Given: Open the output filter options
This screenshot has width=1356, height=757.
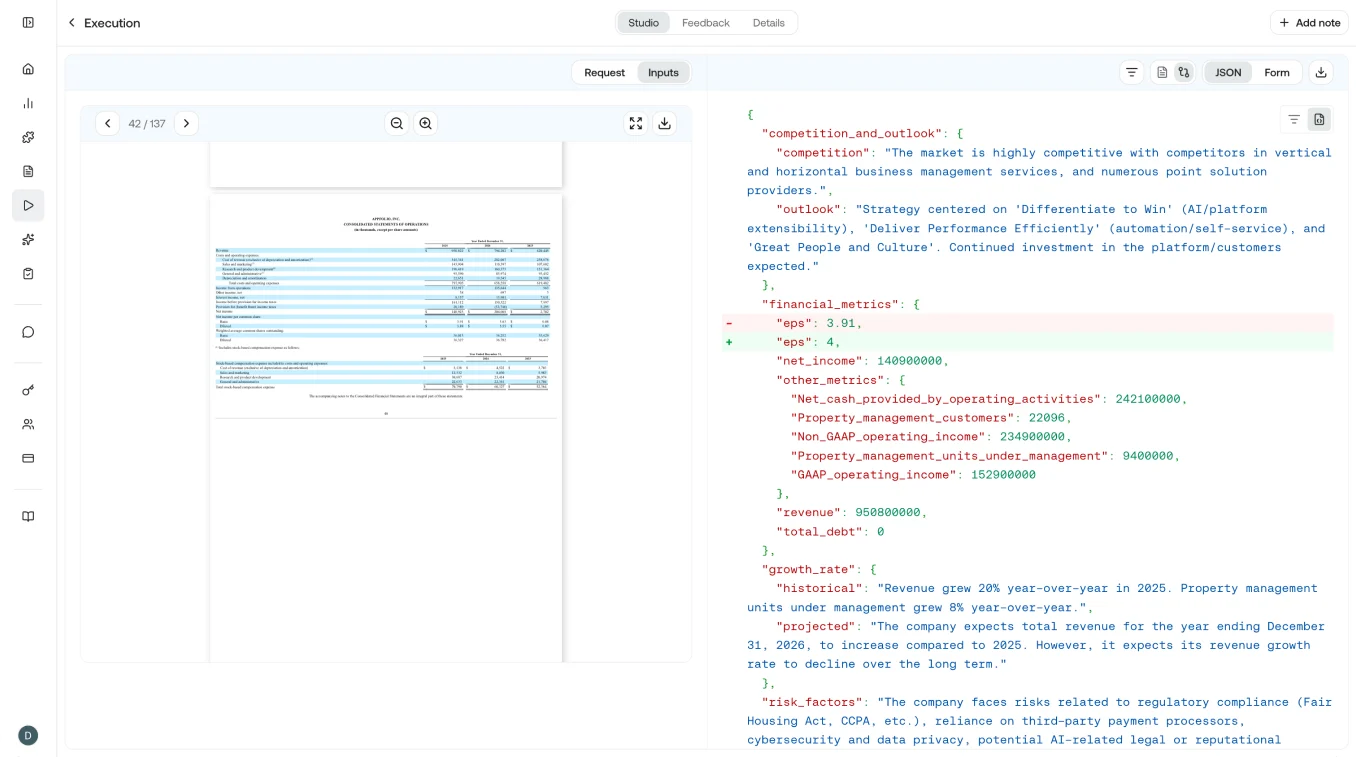Looking at the screenshot, I should pos(1132,72).
